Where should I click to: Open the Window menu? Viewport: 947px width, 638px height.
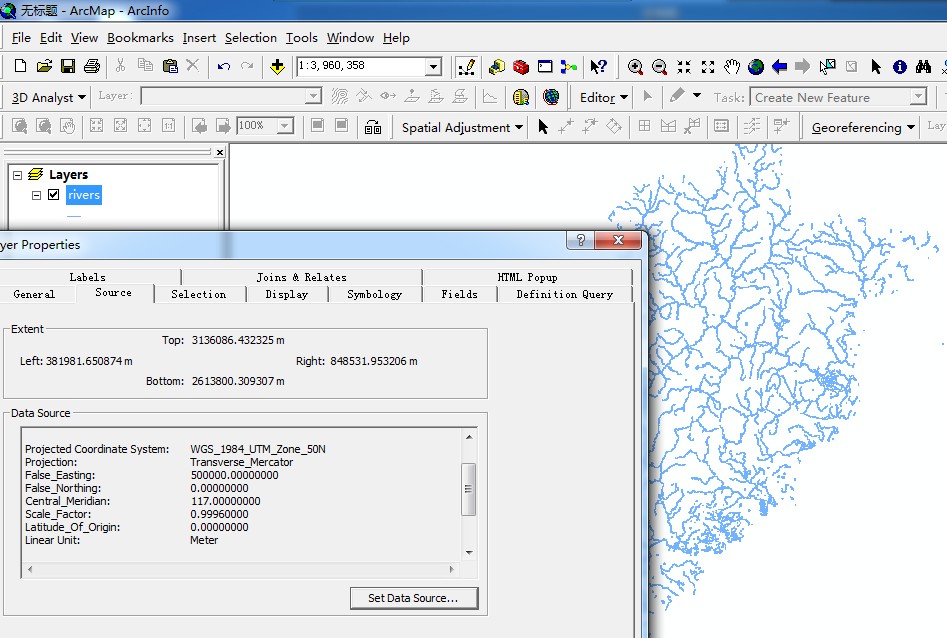point(350,37)
